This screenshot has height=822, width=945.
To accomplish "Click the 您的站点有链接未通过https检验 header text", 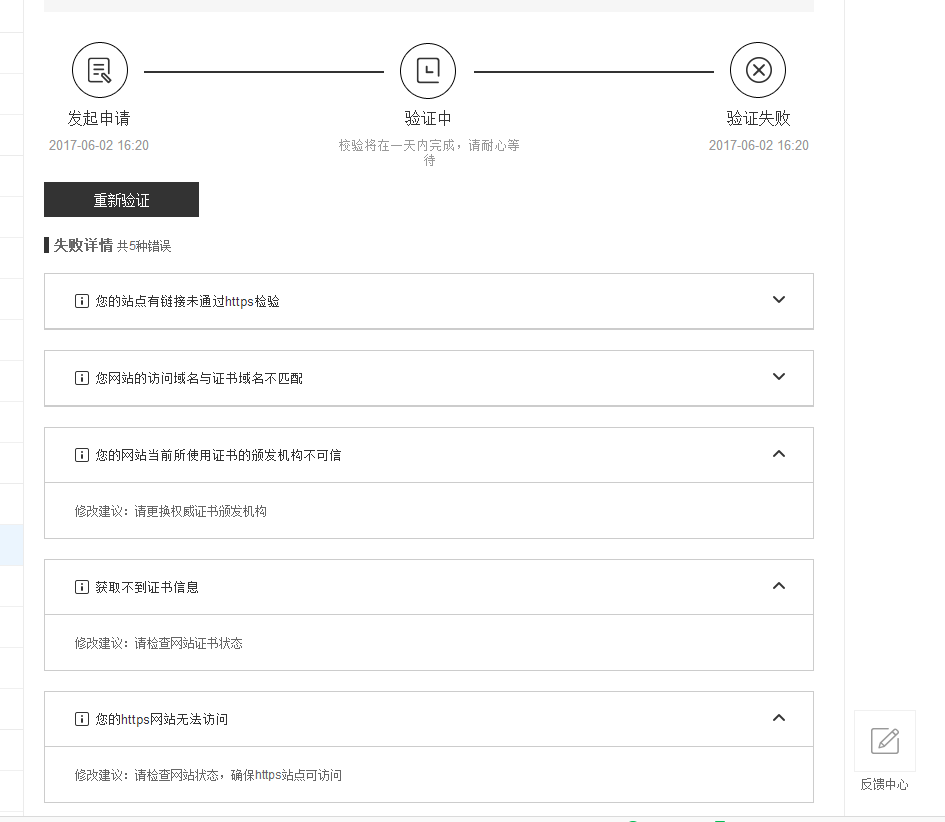I will (x=187, y=301).
